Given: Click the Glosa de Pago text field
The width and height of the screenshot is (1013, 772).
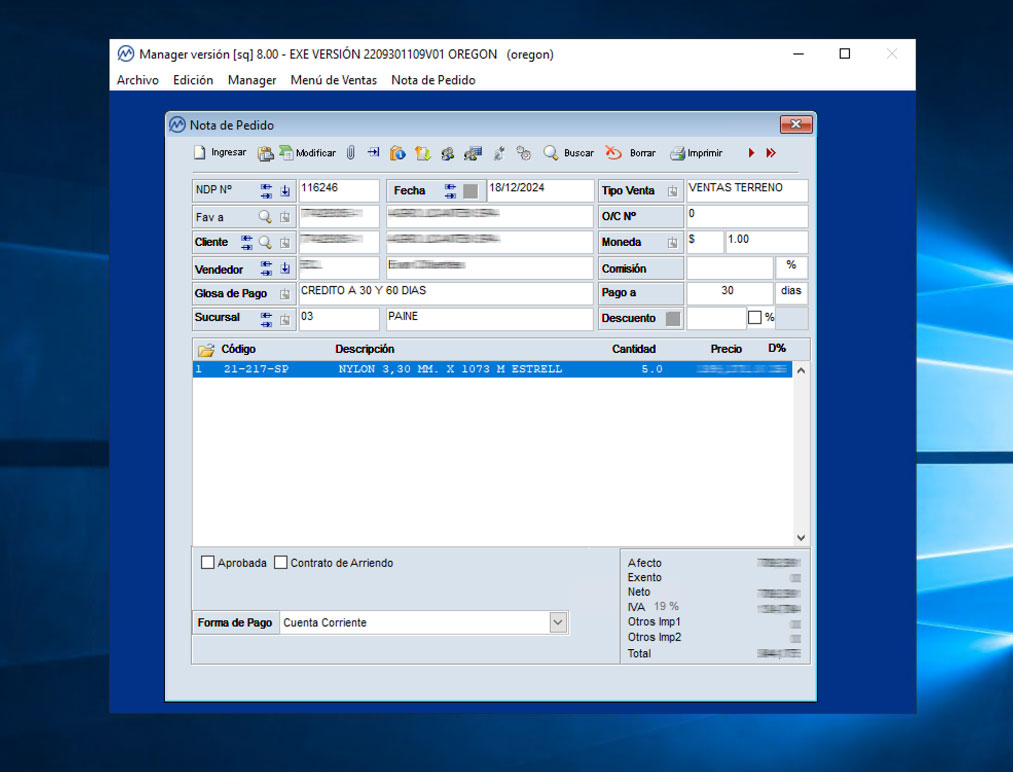Looking at the screenshot, I should coord(446,293).
